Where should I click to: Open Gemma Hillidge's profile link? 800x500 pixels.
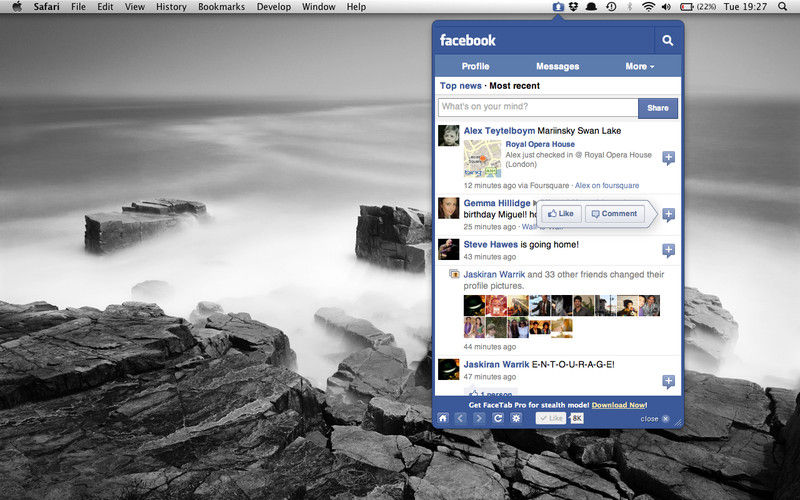[496, 203]
